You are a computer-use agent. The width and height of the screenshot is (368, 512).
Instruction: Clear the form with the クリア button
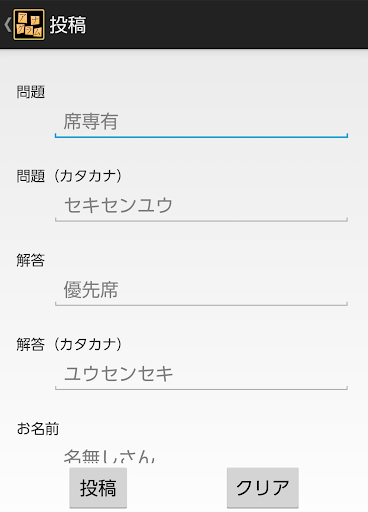coord(263,488)
